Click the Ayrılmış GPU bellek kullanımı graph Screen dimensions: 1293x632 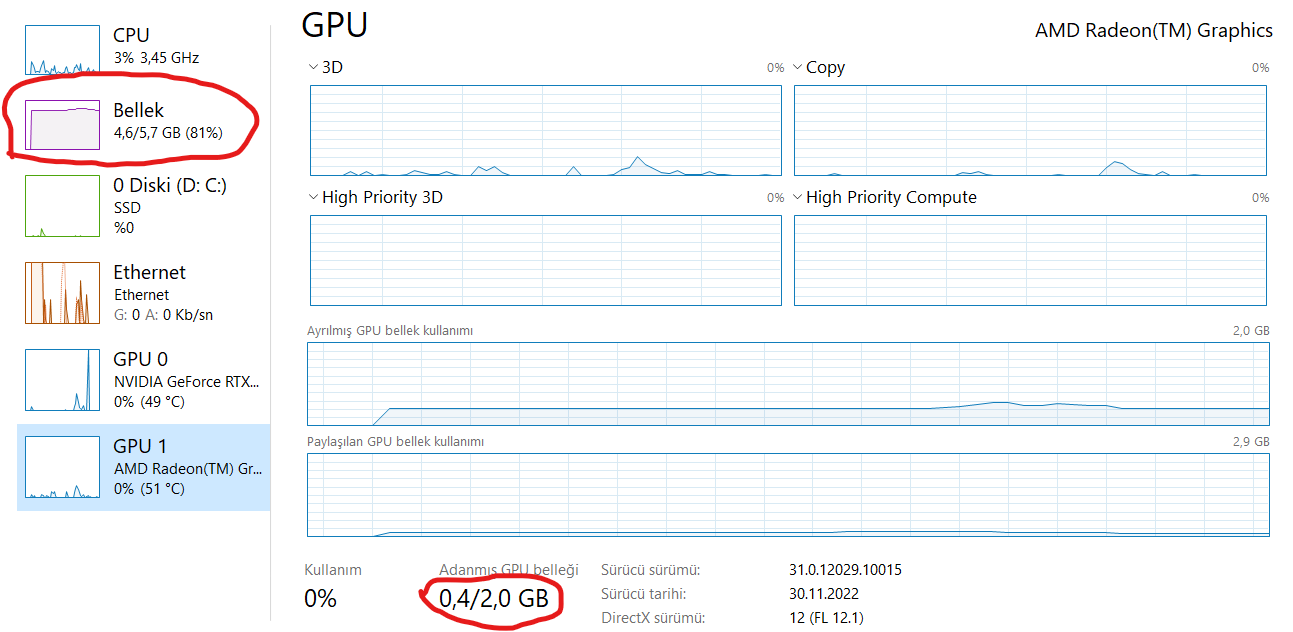788,383
